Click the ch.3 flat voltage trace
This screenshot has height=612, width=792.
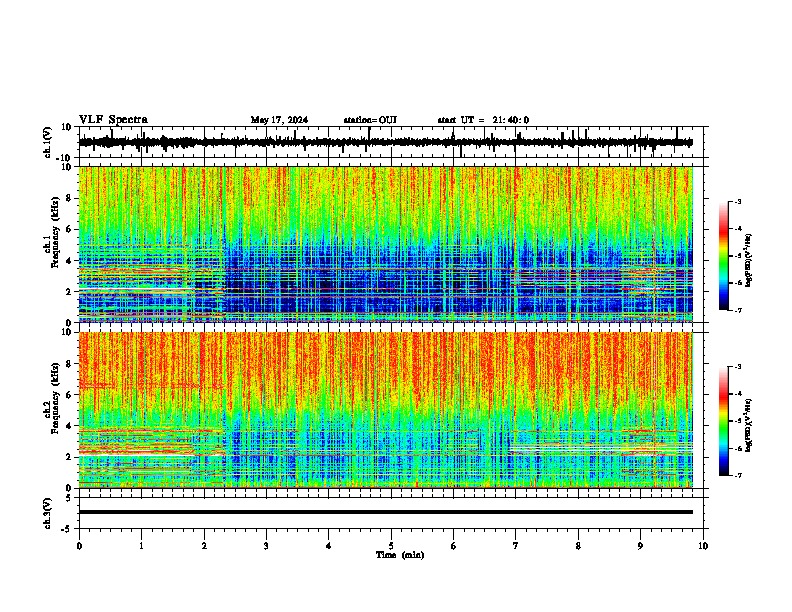coord(386,512)
